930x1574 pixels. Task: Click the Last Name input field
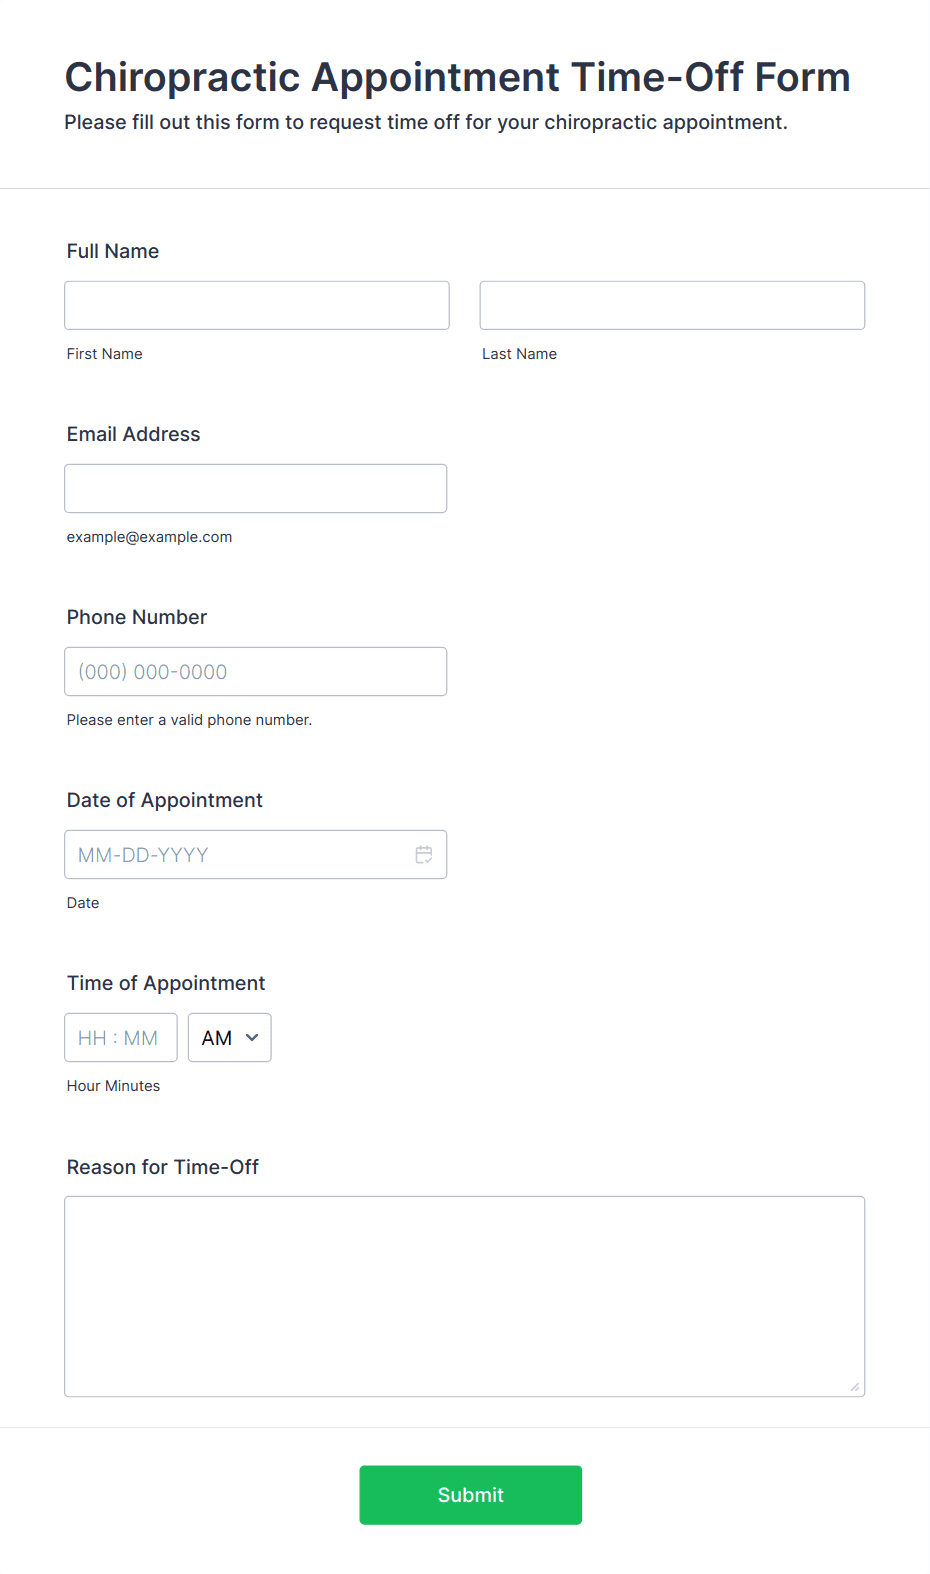[672, 305]
